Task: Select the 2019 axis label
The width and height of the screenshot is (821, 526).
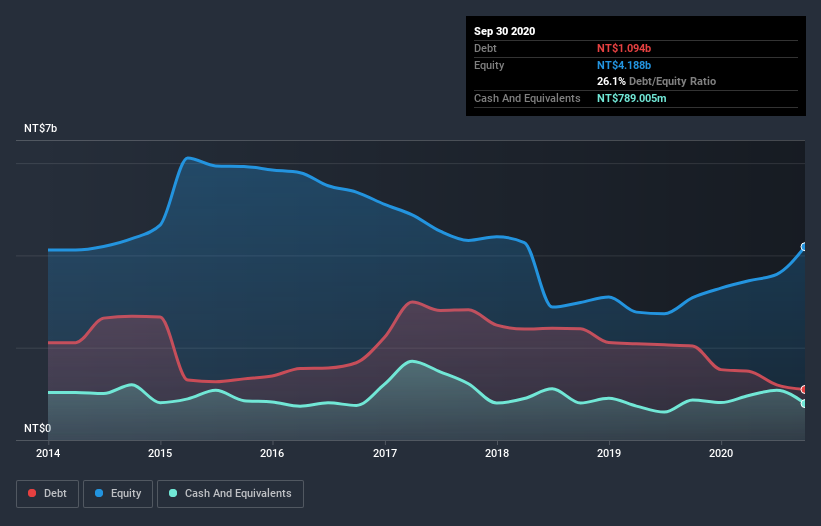Action: (x=609, y=453)
